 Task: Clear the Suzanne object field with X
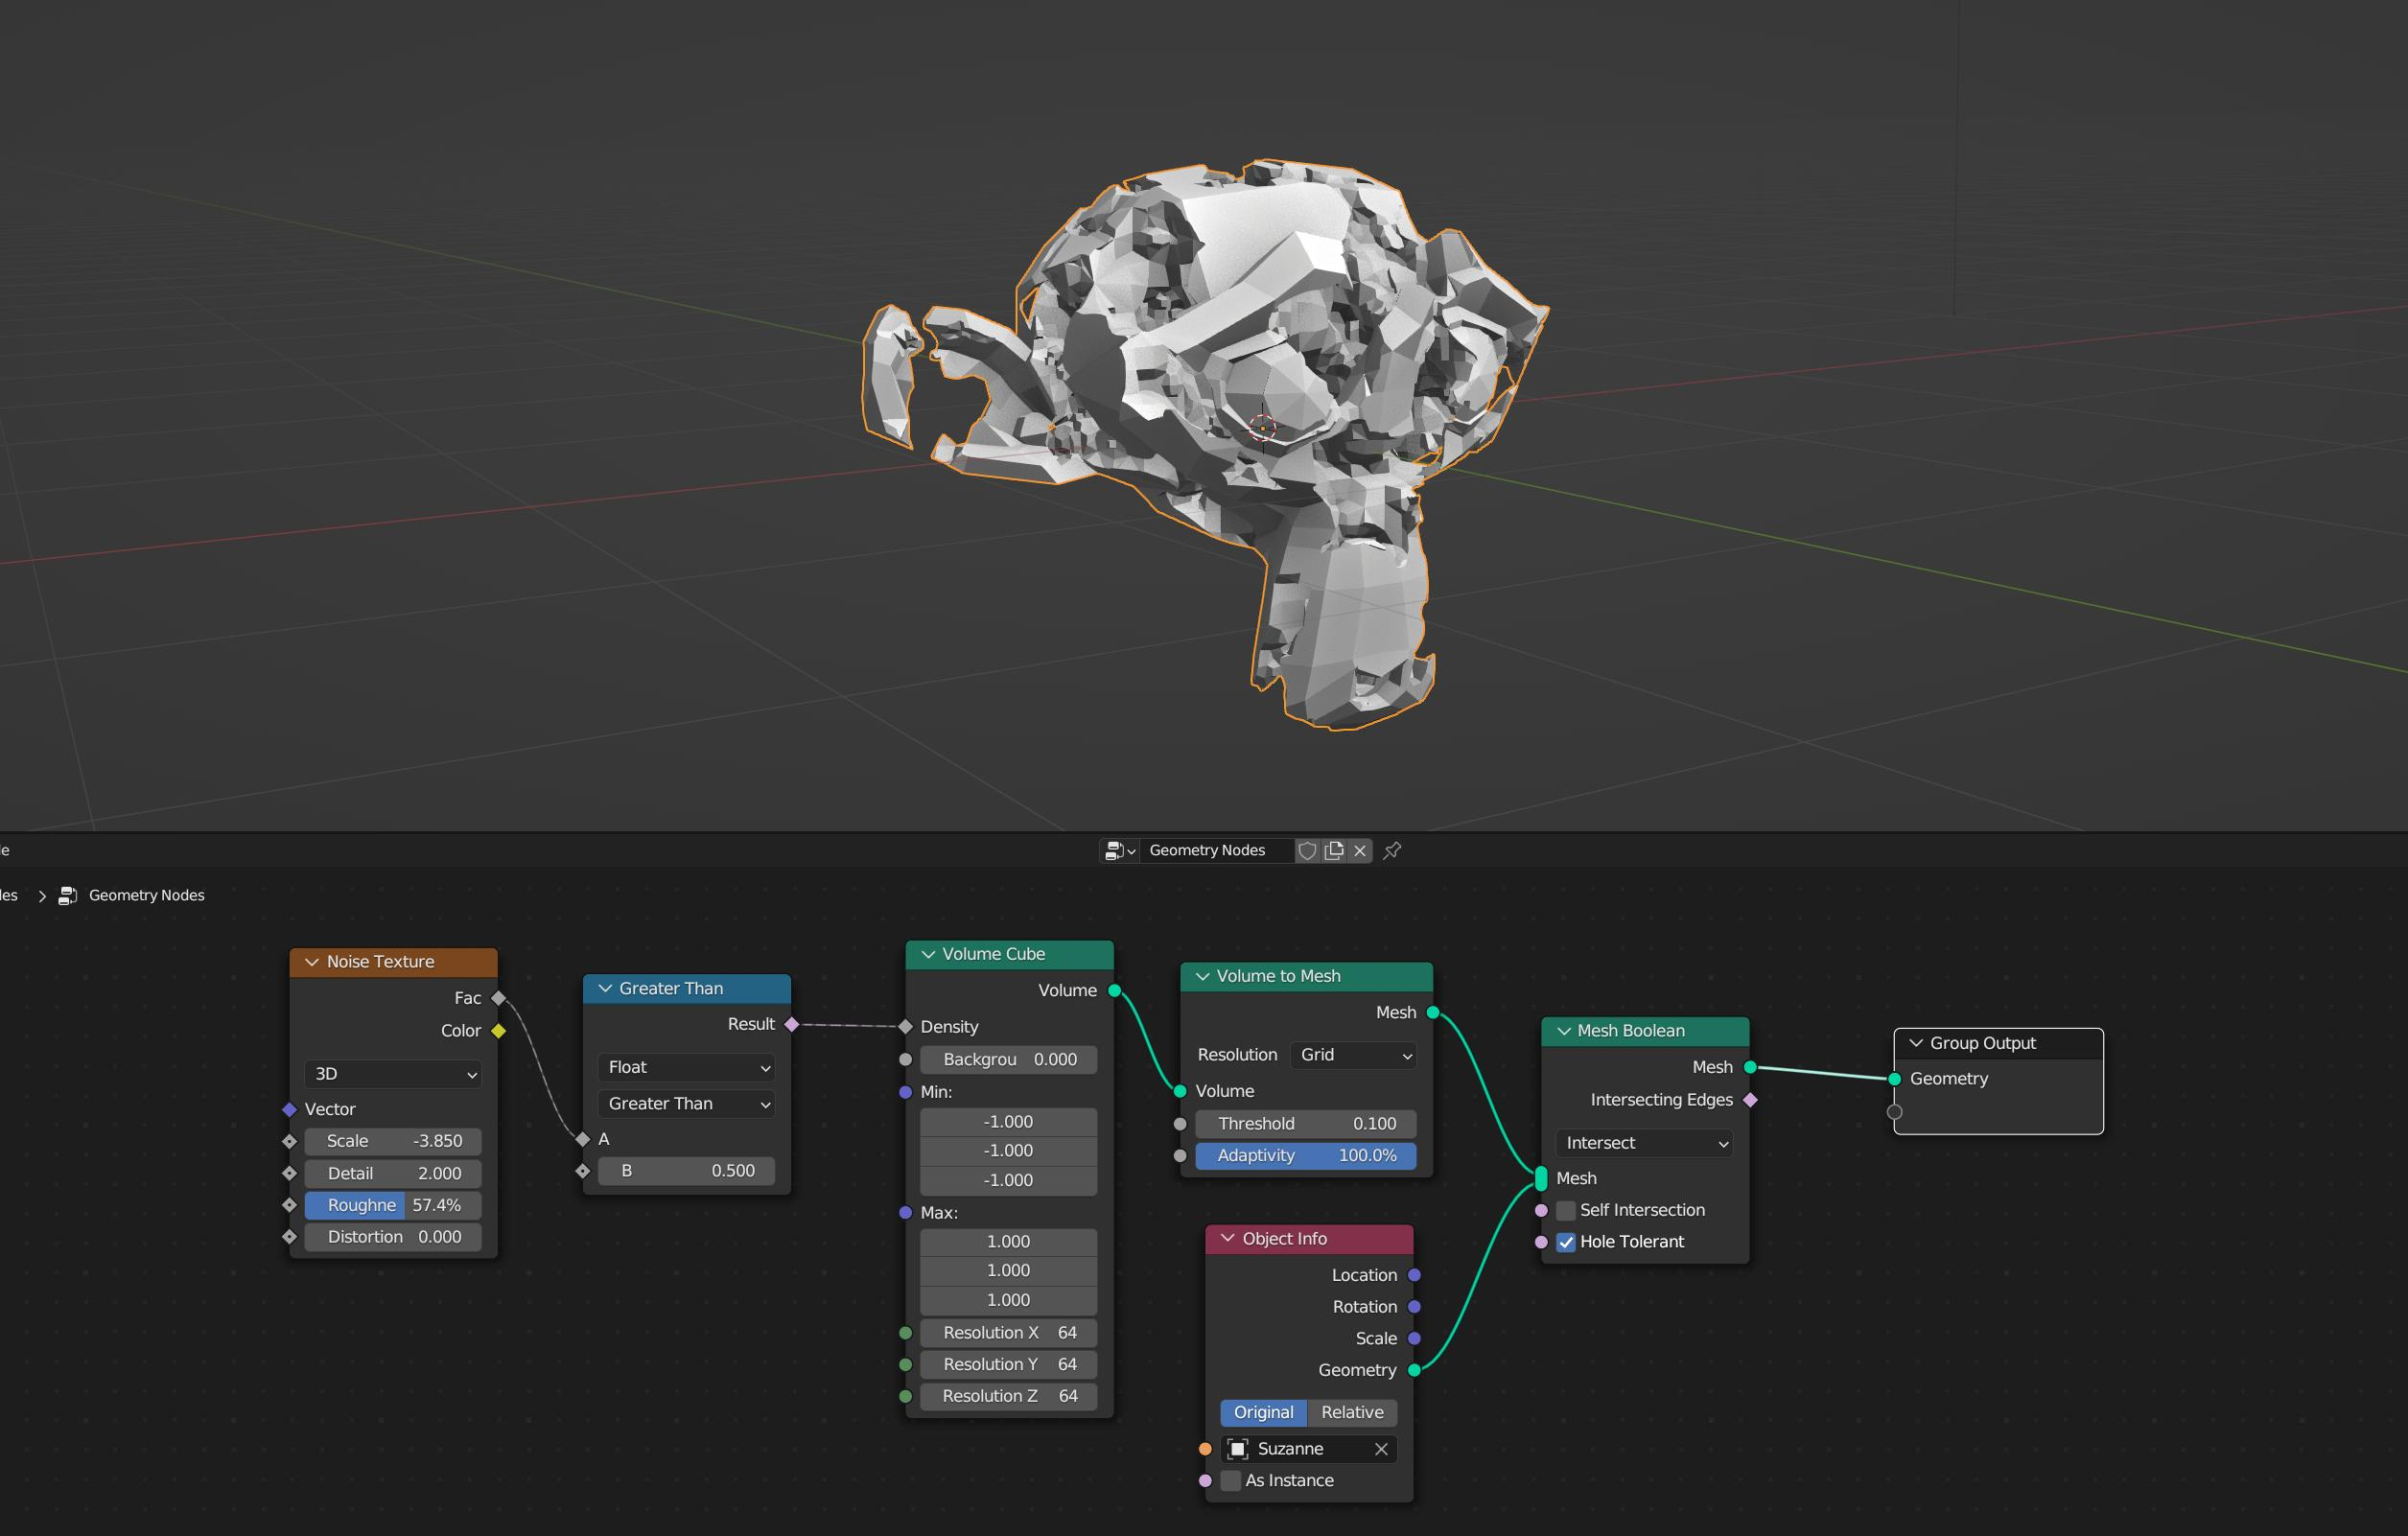[x=1381, y=1449]
